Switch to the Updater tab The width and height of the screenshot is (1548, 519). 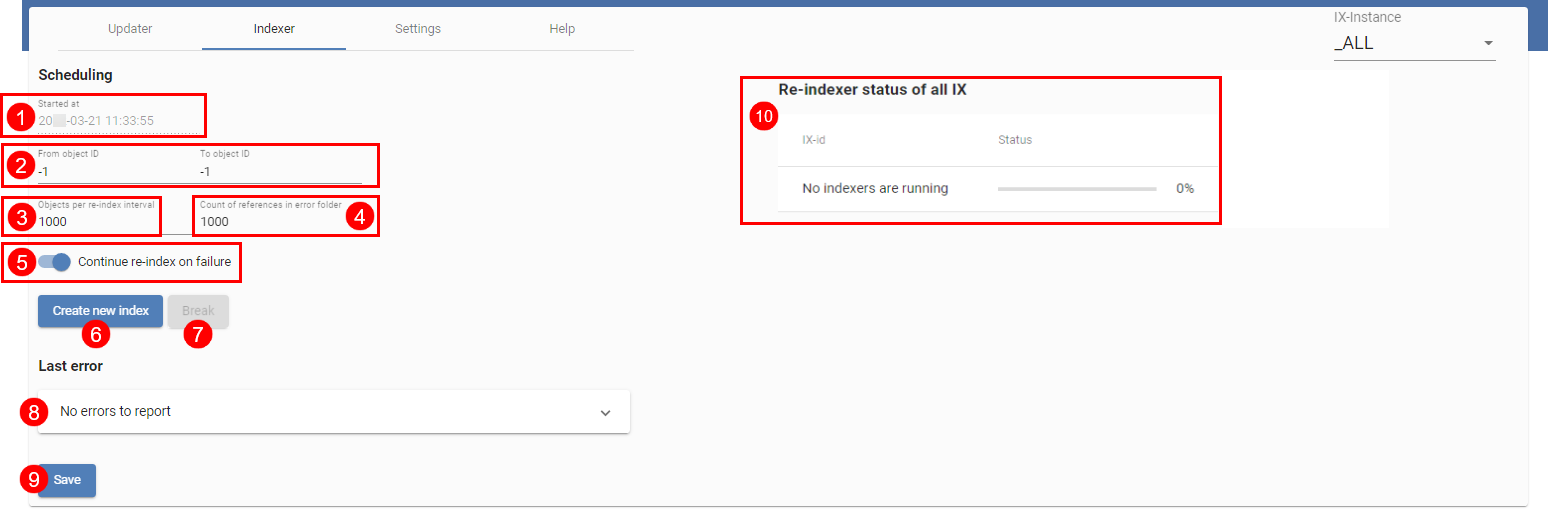(130, 29)
